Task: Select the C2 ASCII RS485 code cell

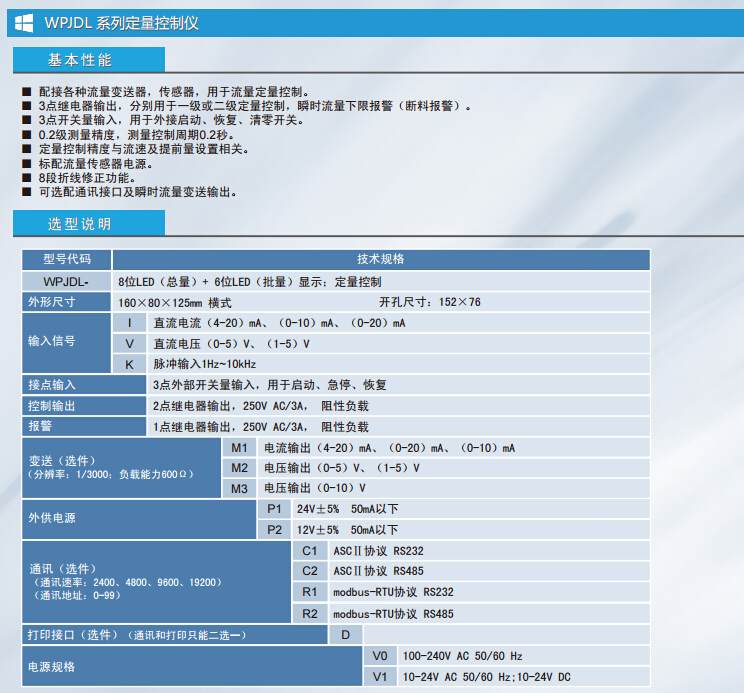Action: tap(309, 571)
